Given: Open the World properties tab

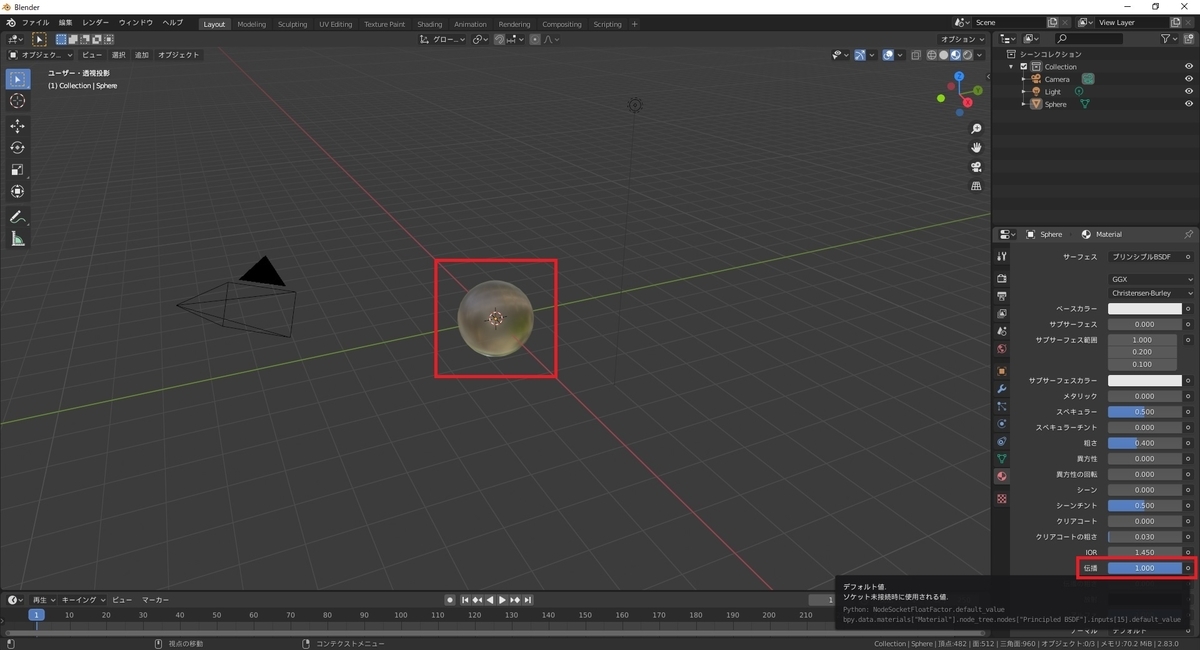Looking at the screenshot, I should click(x=1002, y=349).
